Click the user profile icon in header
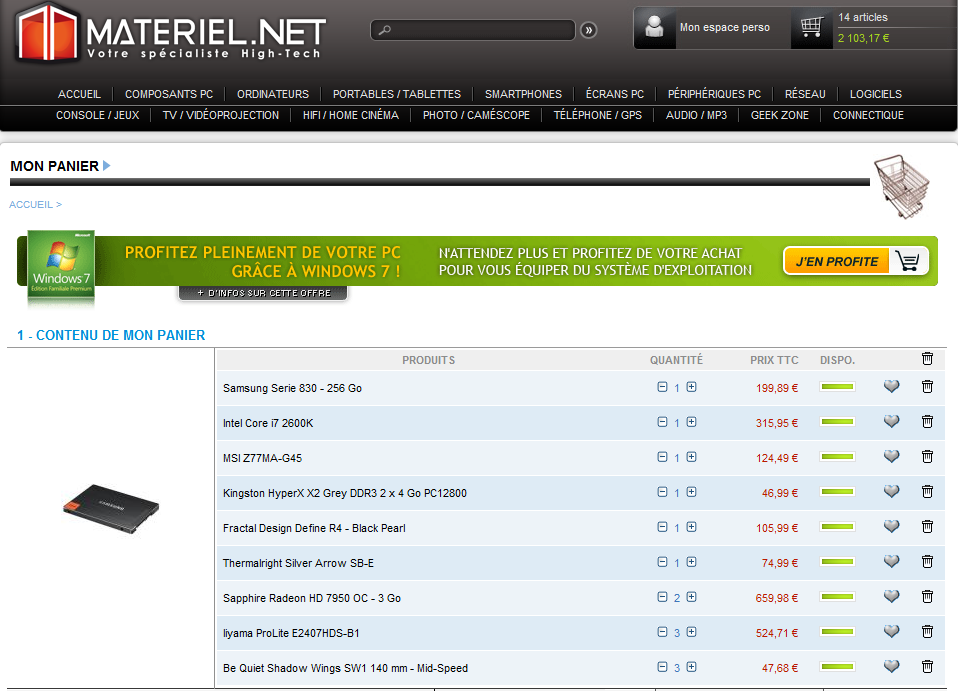958x691 pixels. click(655, 28)
